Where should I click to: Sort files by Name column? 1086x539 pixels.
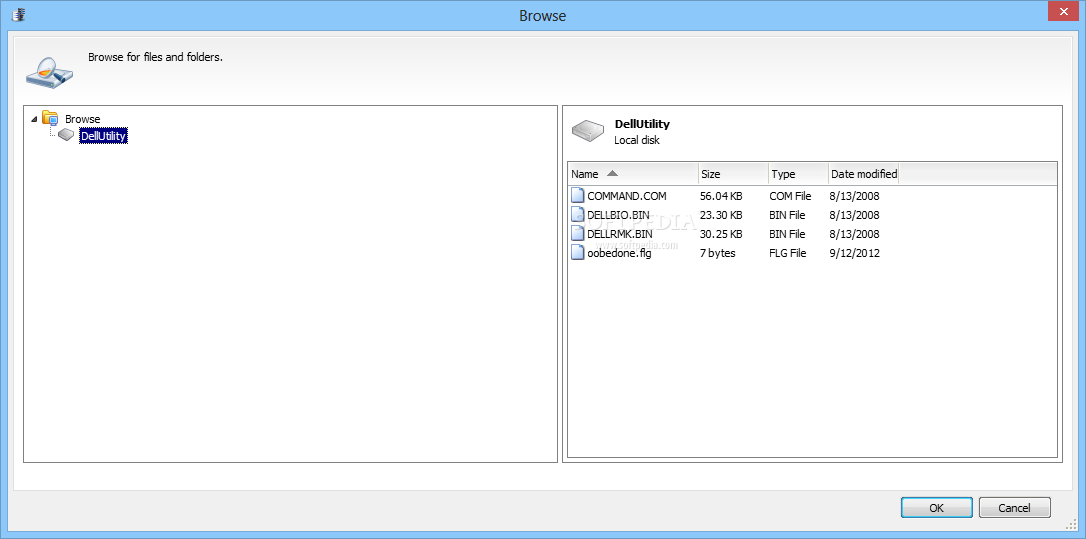633,174
